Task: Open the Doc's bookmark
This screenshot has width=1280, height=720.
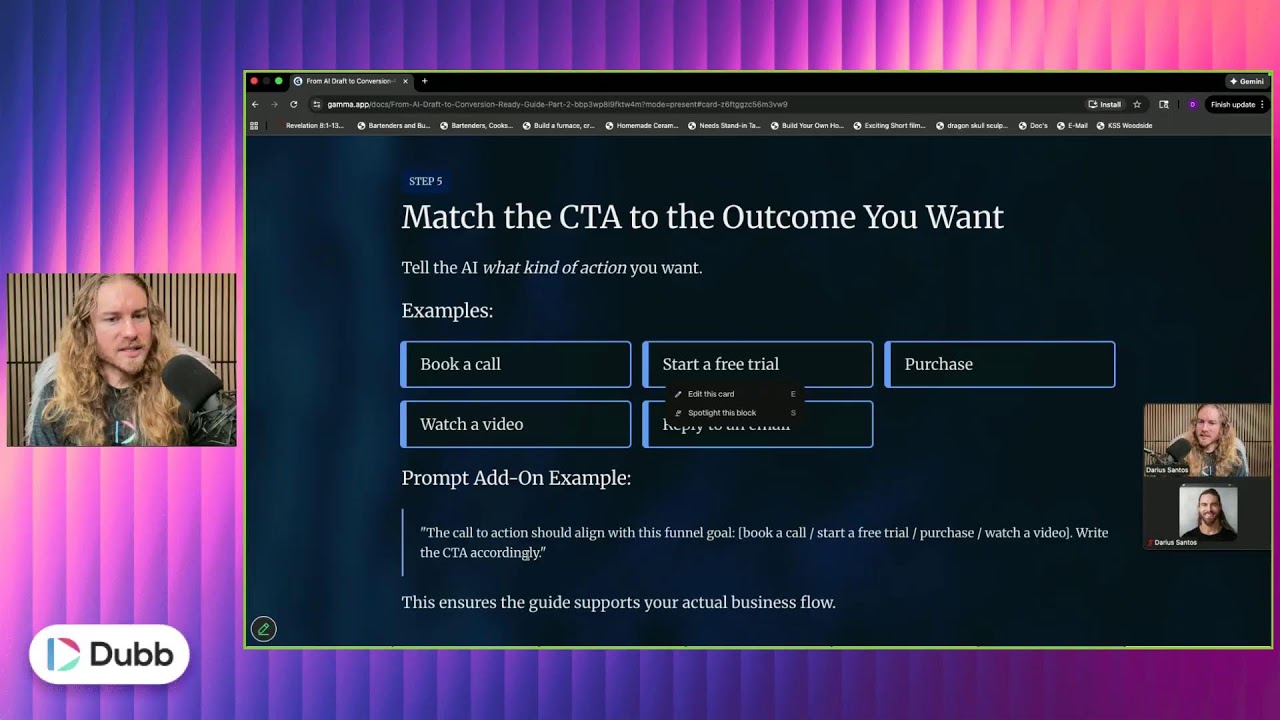Action: click(x=1033, y=126)
